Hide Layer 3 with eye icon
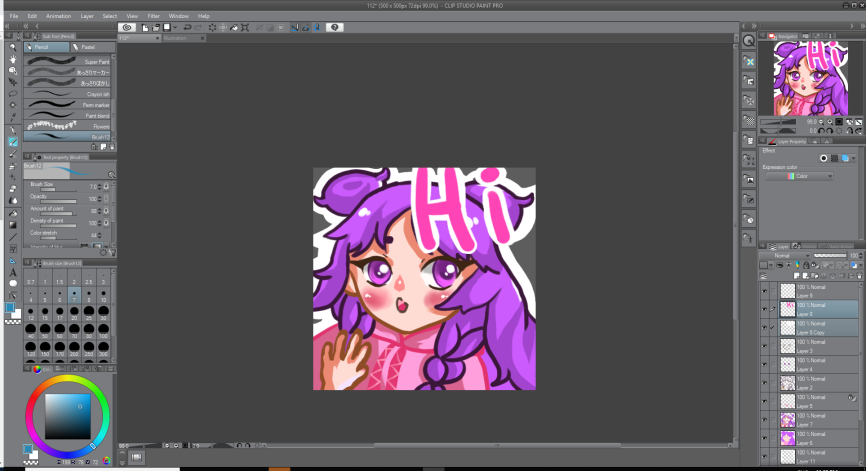Screen dimensions: 866x471 (764, 346)
